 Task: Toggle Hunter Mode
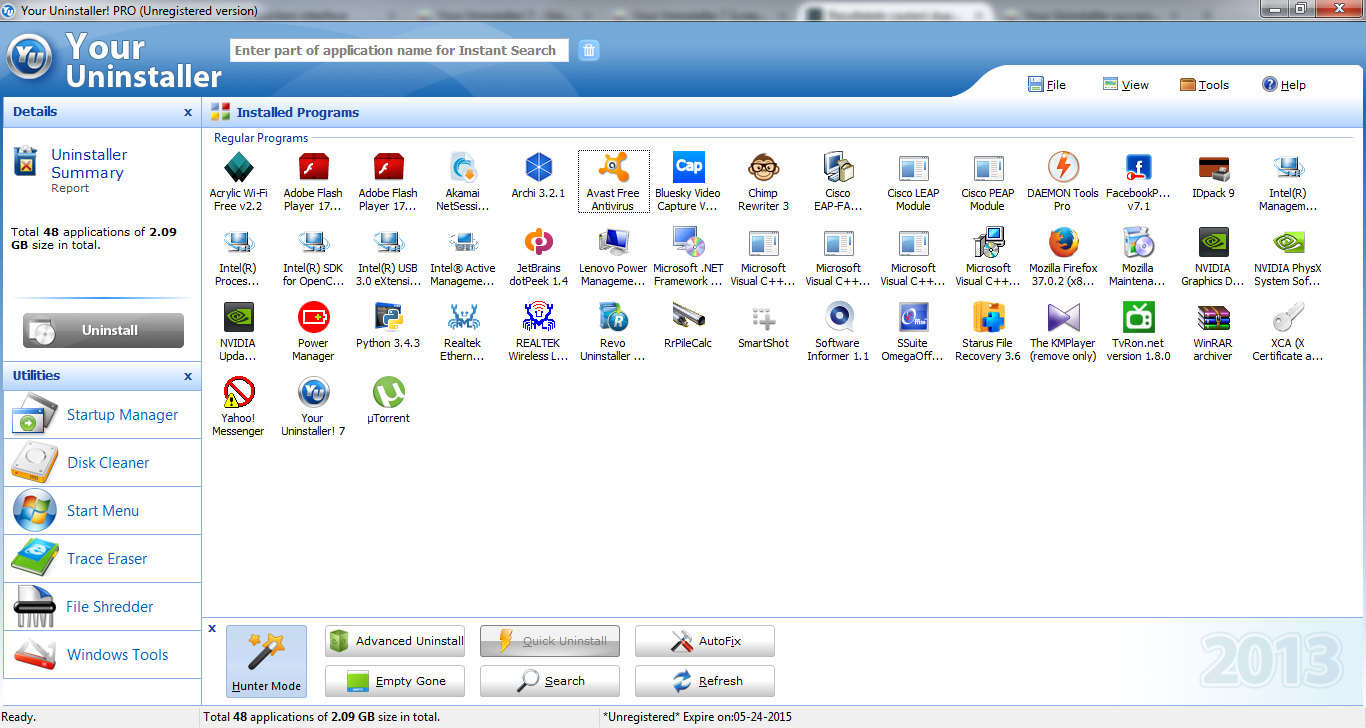coord(266,661)
